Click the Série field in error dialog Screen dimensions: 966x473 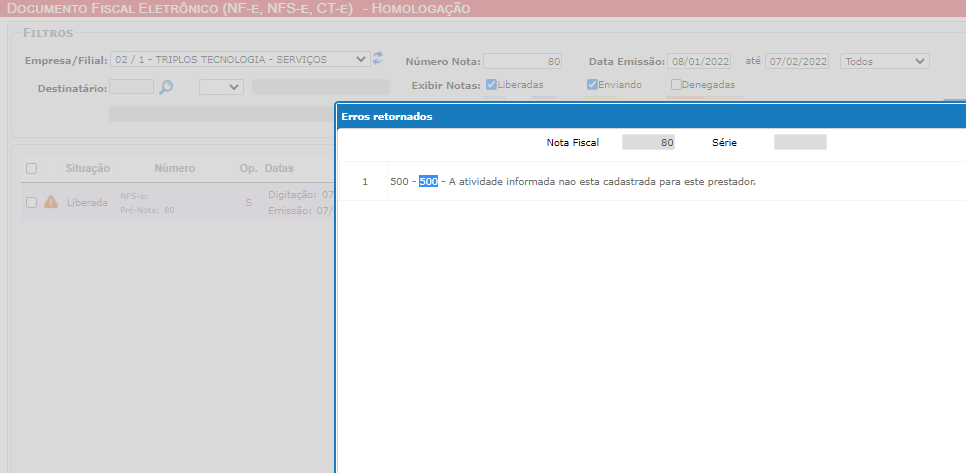click(x=800, y=142)
